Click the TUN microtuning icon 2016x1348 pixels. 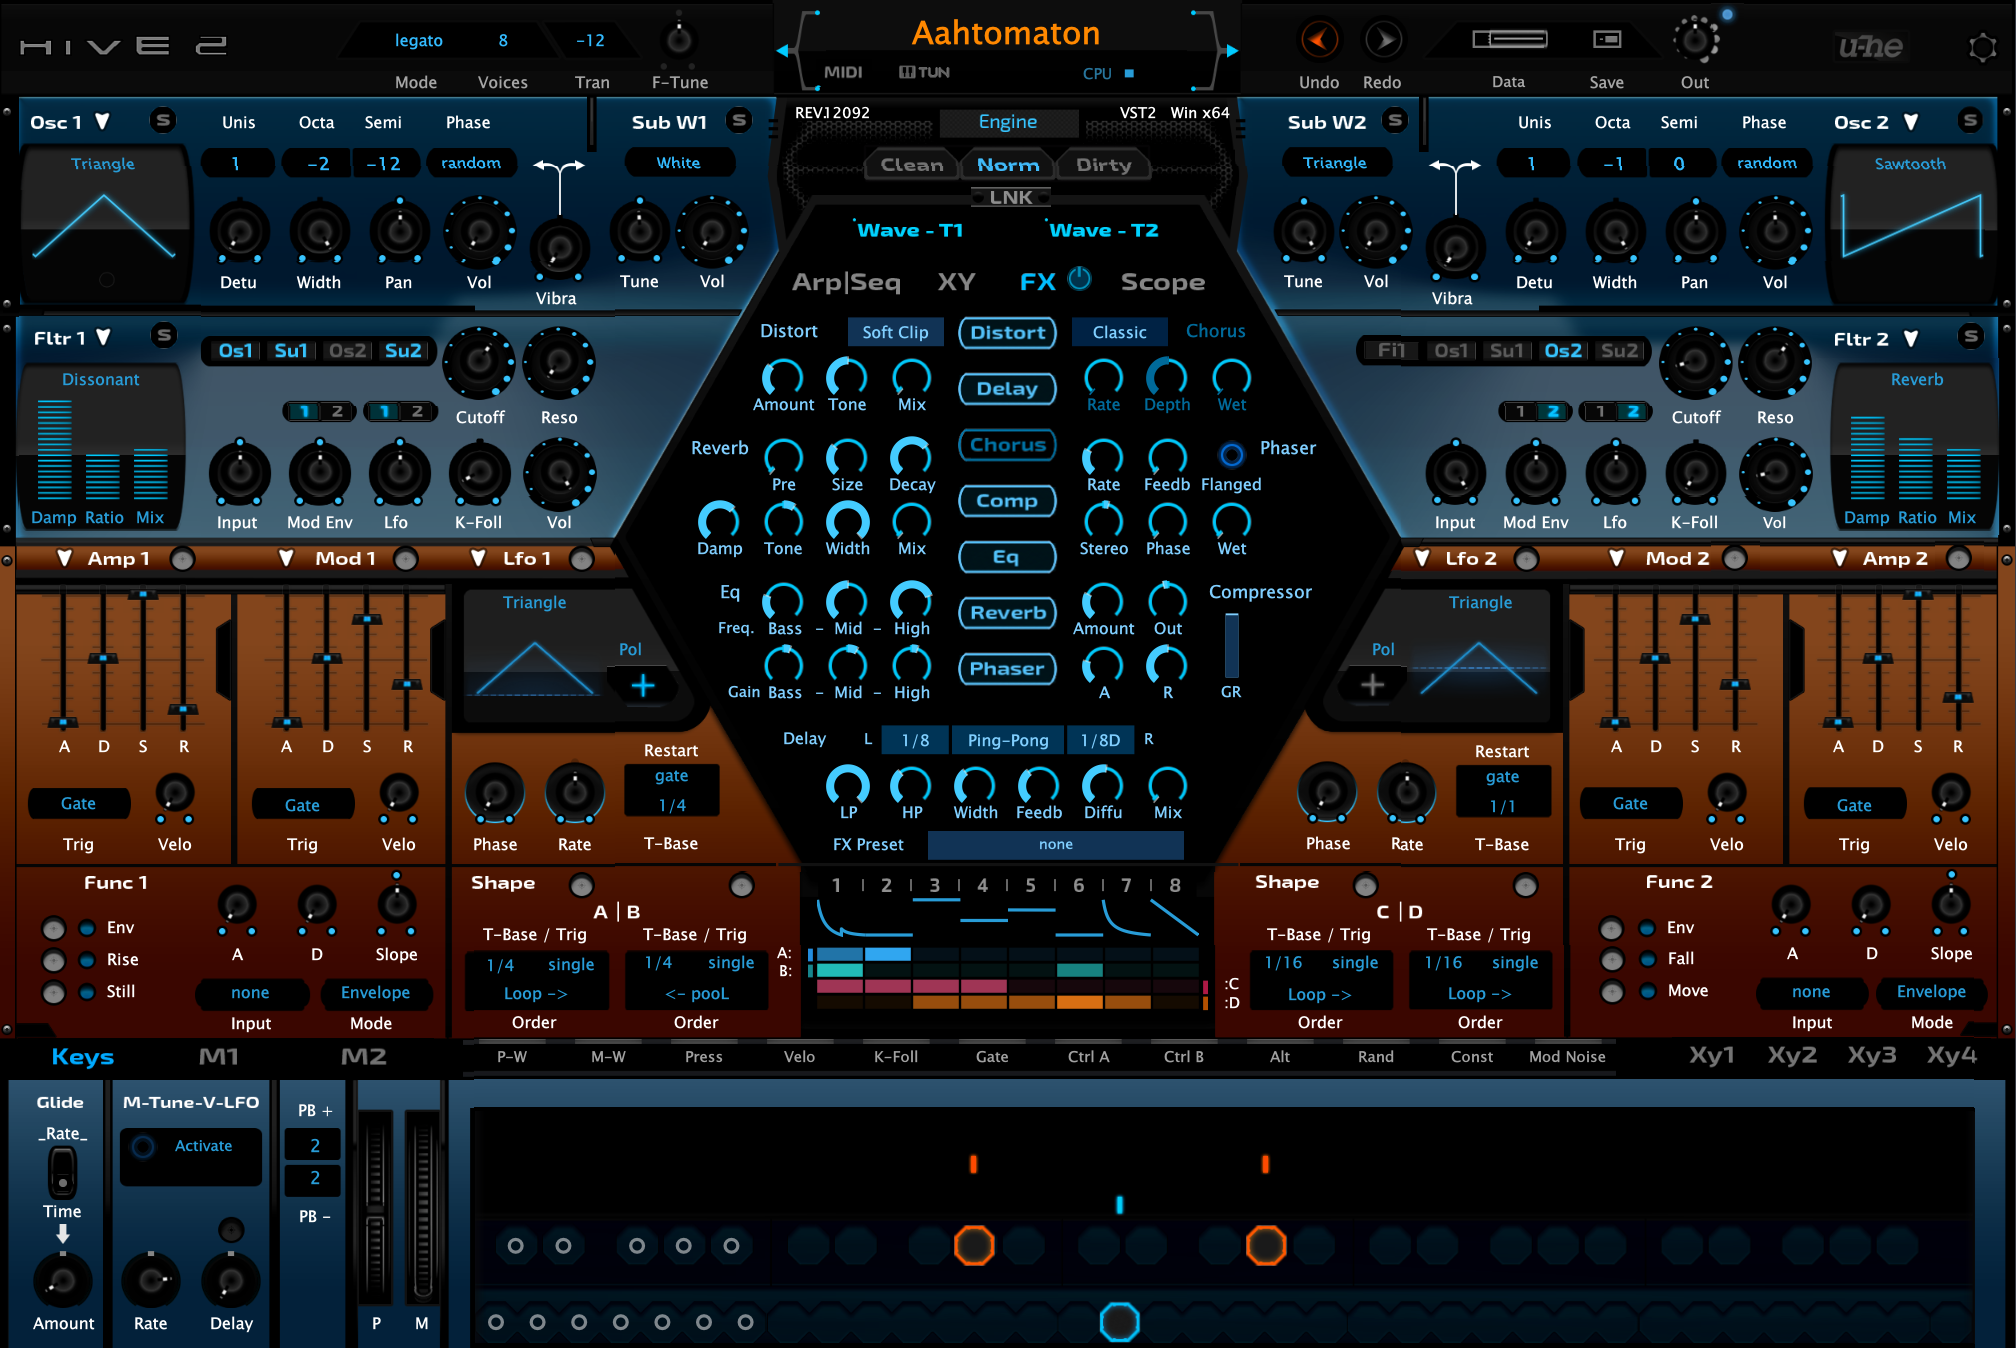click(x=924, y=72)
